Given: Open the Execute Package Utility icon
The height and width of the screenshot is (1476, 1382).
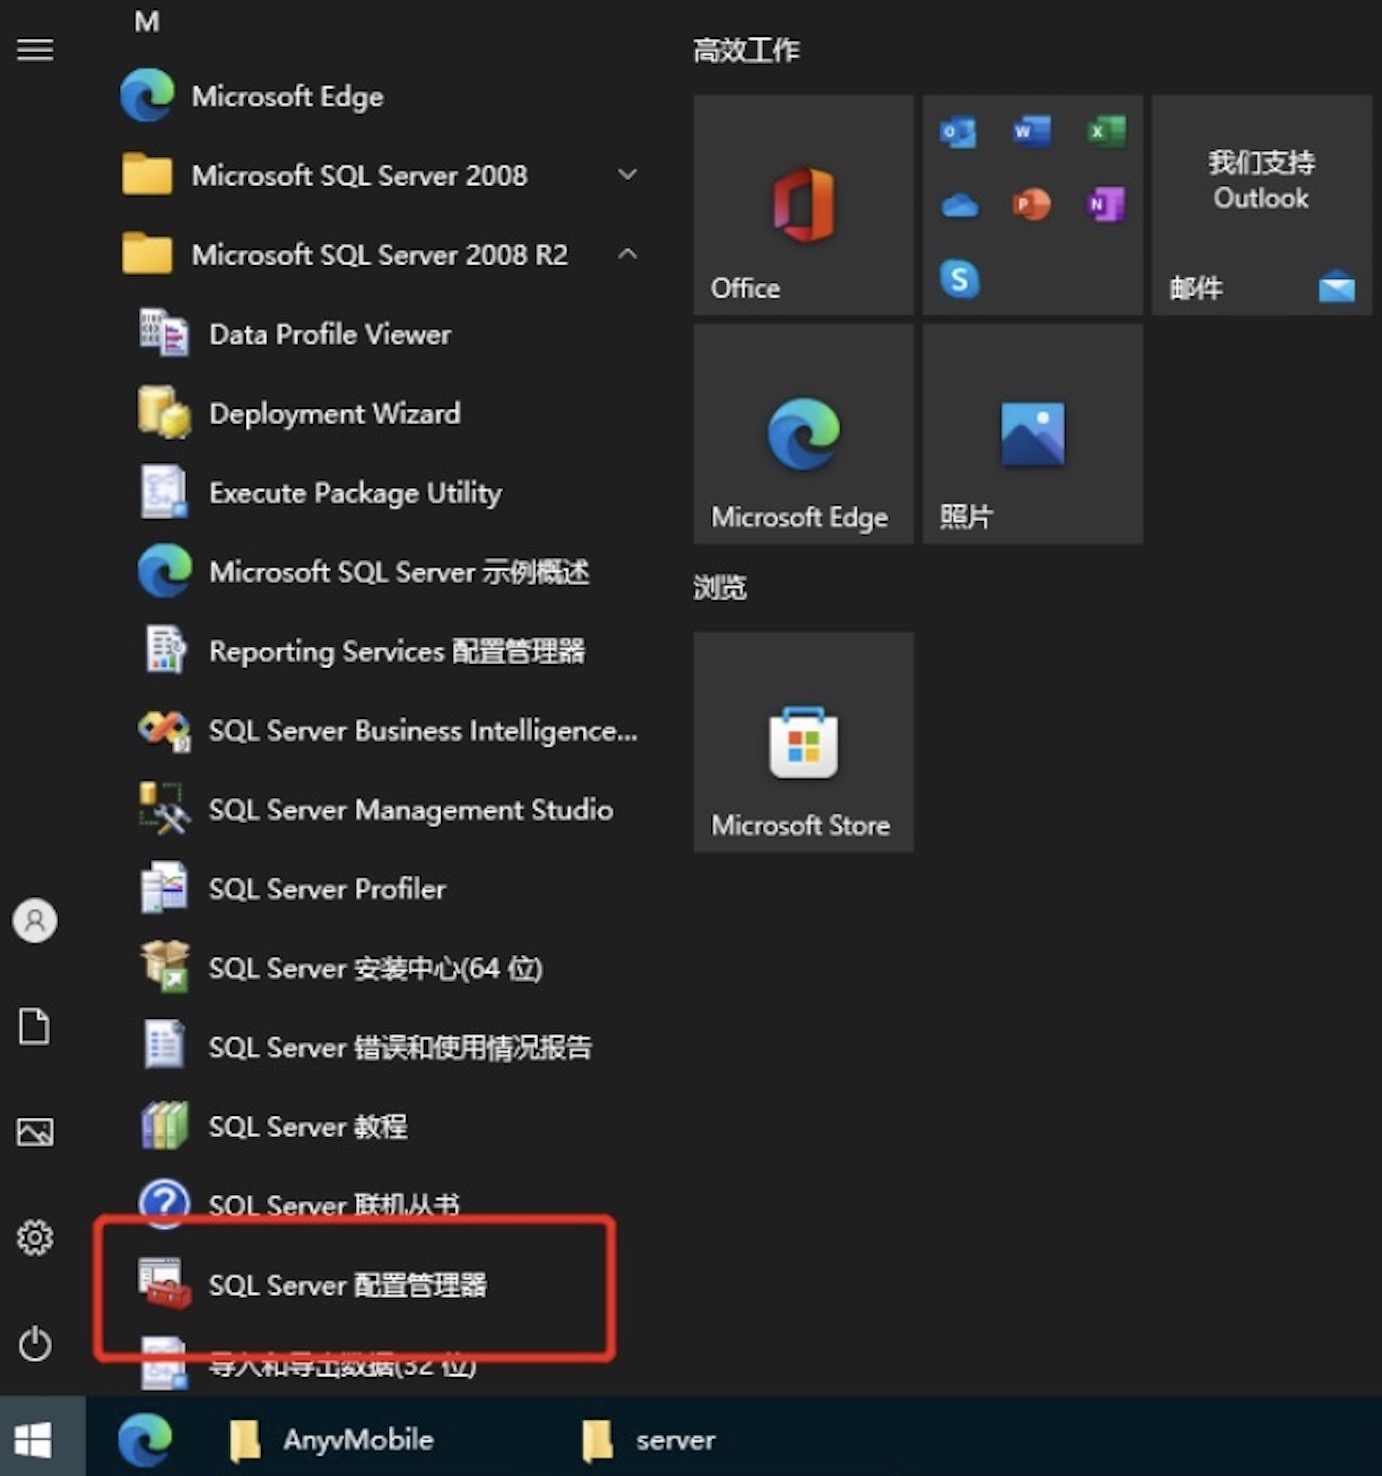Looking at the screenshot, I should click(x=164, y=492).
